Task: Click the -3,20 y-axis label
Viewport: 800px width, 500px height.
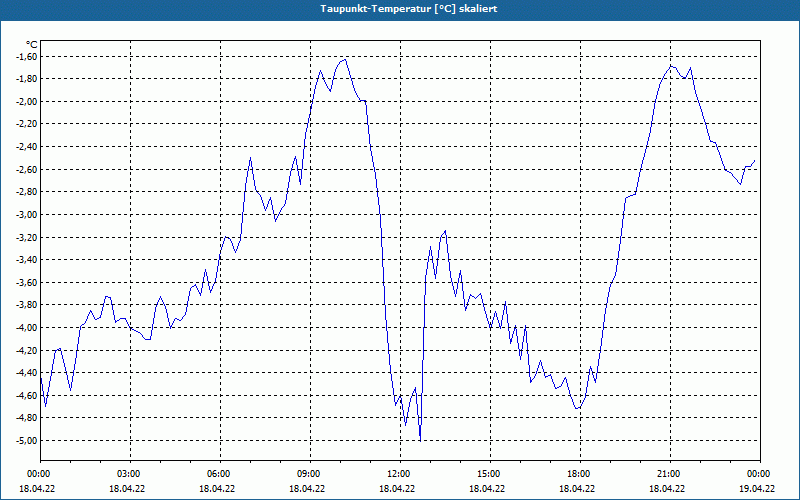Action: click(26, 237)
